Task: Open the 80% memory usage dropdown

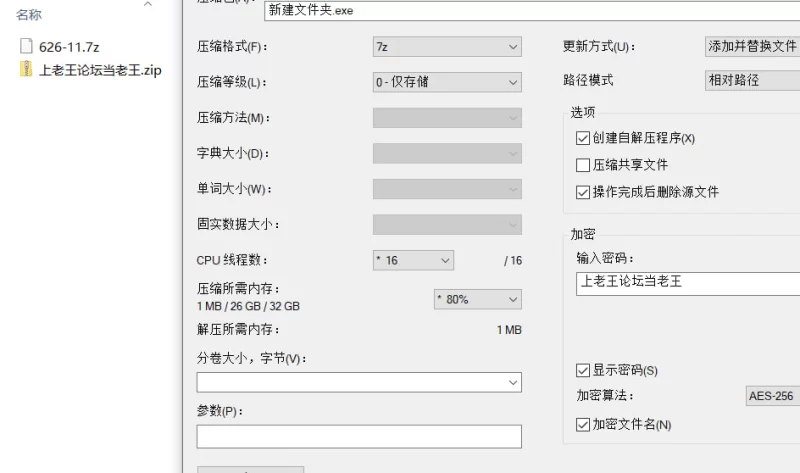Action: point(478,299)
